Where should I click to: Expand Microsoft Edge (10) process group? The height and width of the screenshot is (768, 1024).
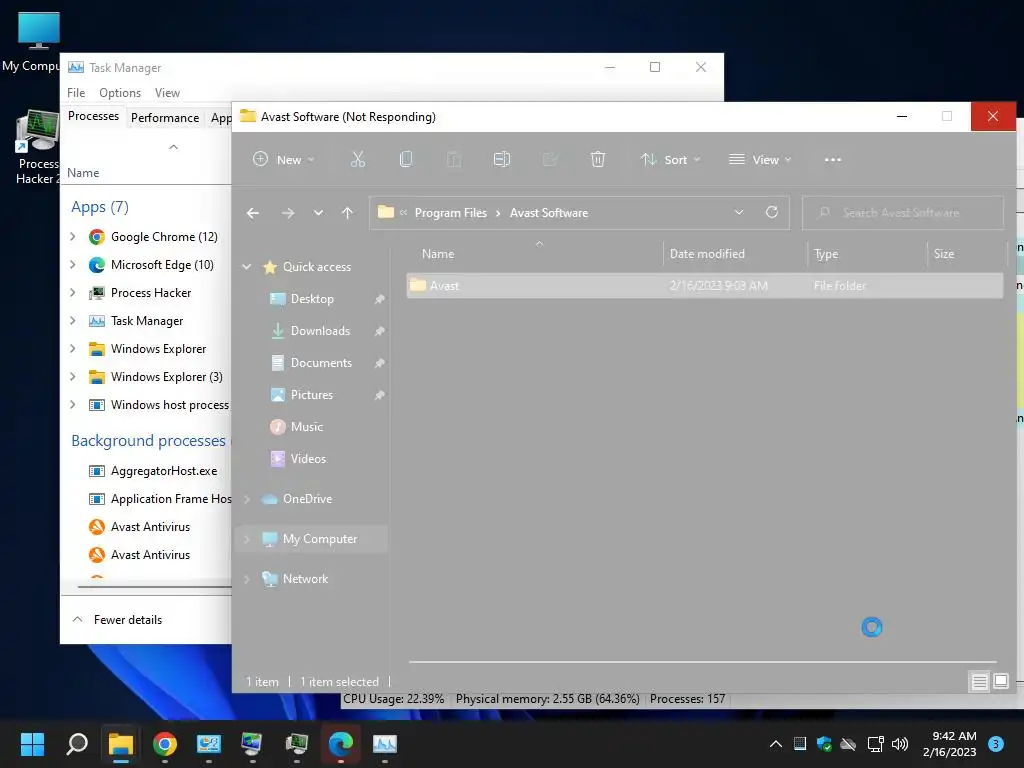(x=73, y=264)
